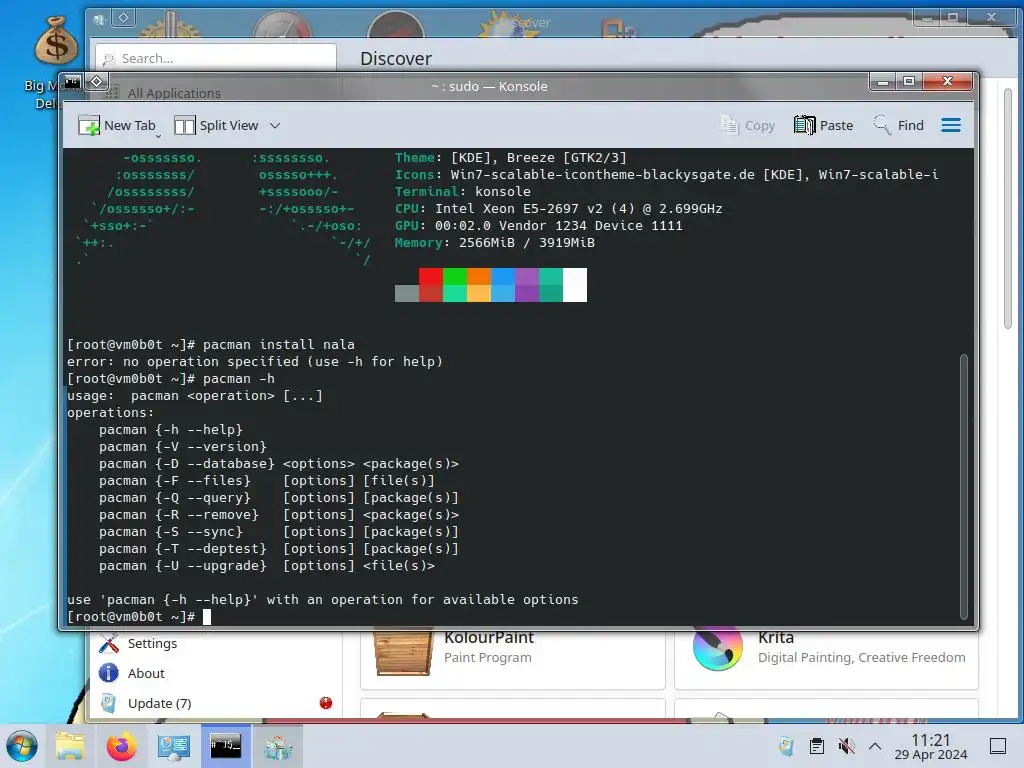Toggle Discover window pin button
Viewport: 1024px width, 768px height.
pyautogui.click(x=123, y=18)
